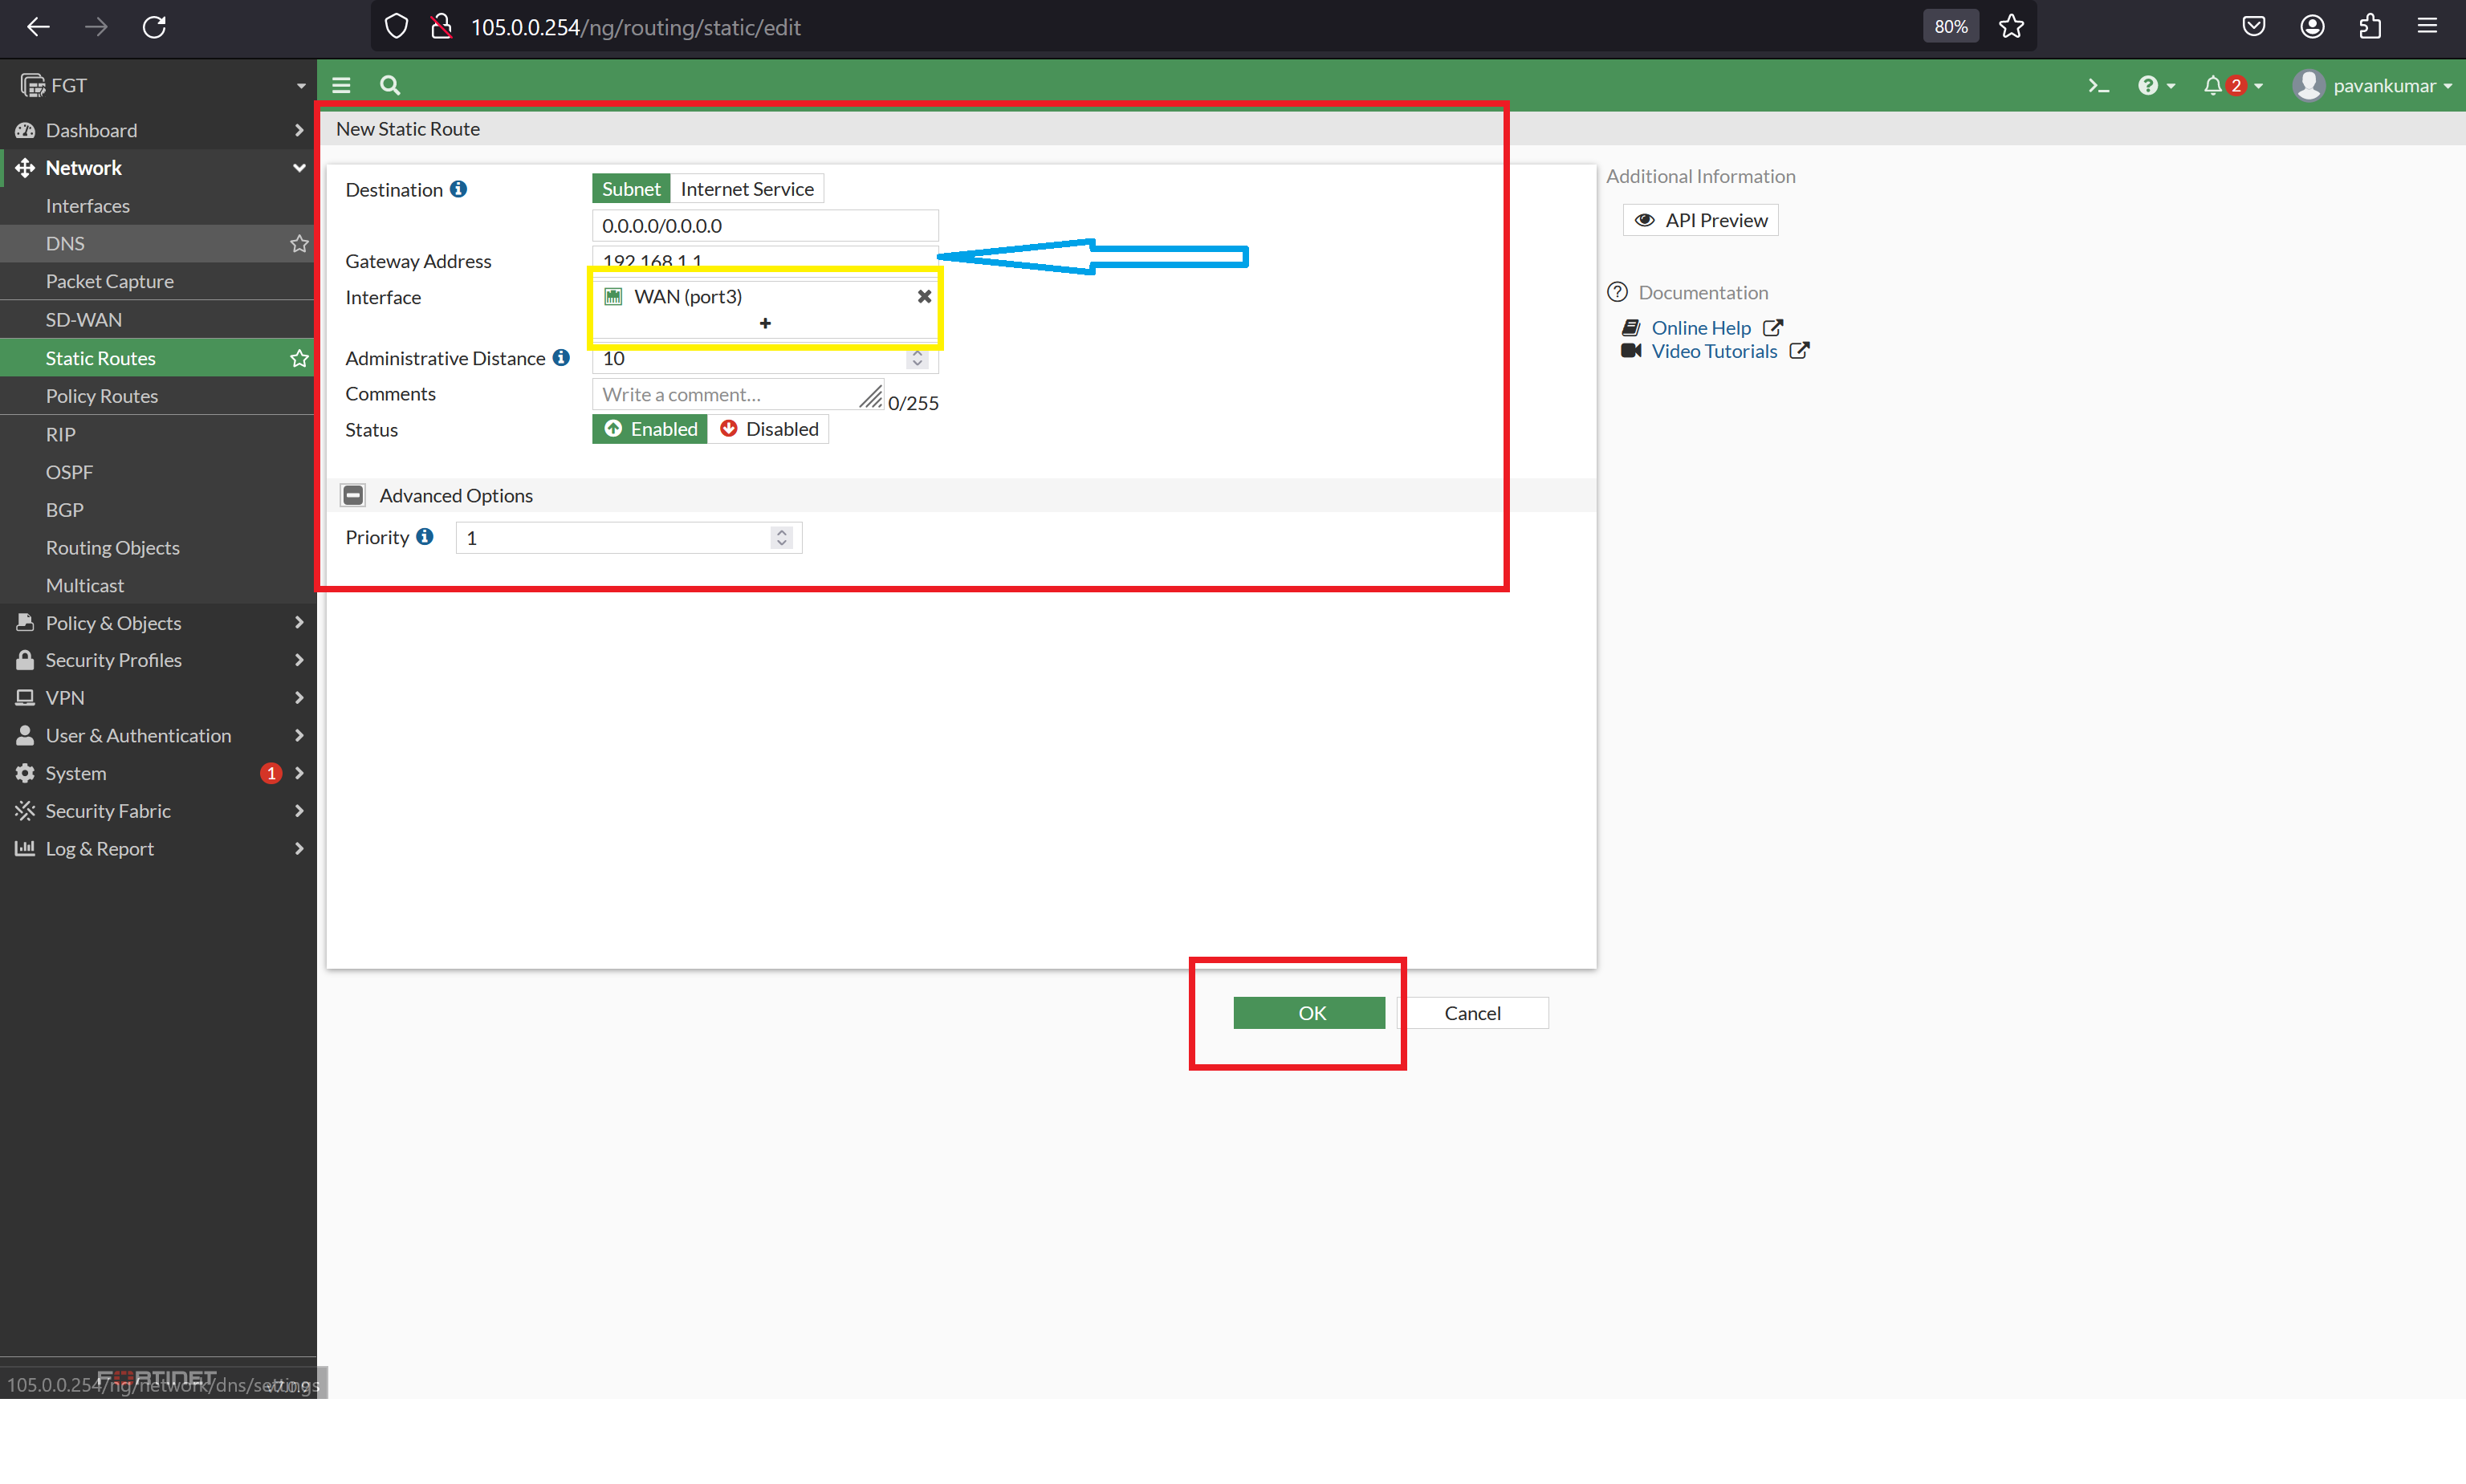Reload the page in the browser

click(155, 27)
